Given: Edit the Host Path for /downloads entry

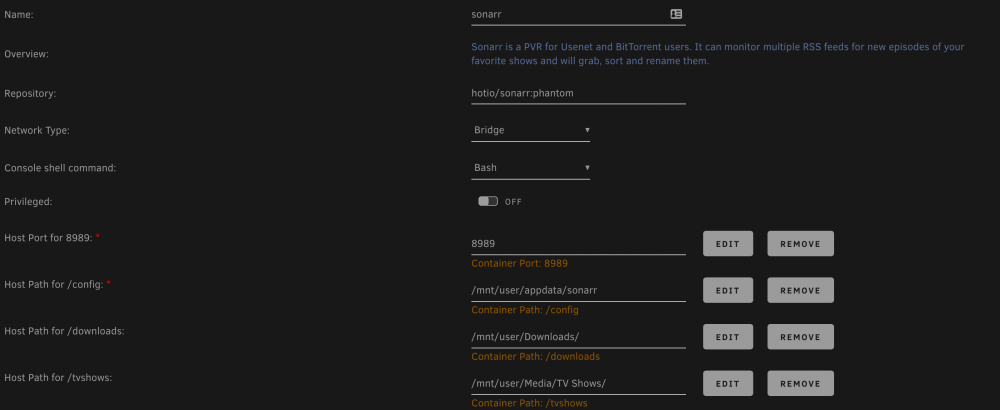Looking at the screenshot, I should 728,337.
